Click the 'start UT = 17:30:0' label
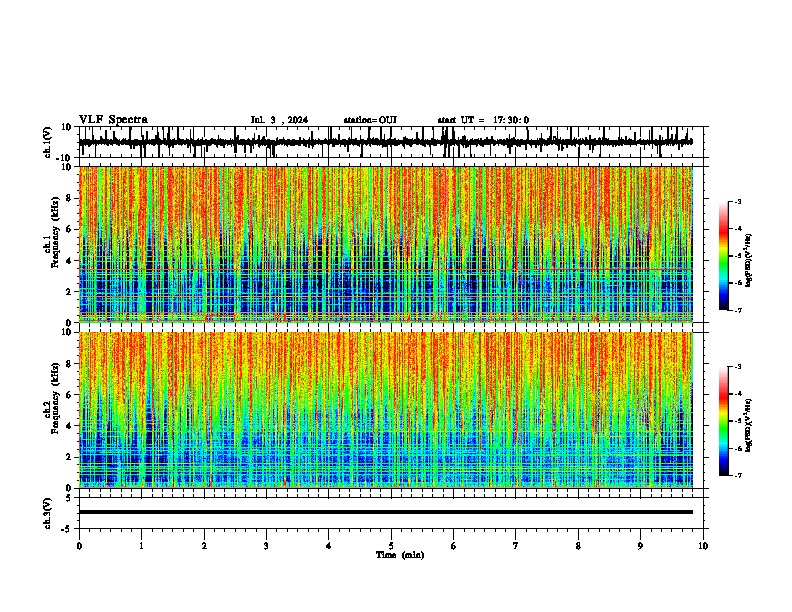Screen dimensions: 792x612 point(483,120)
